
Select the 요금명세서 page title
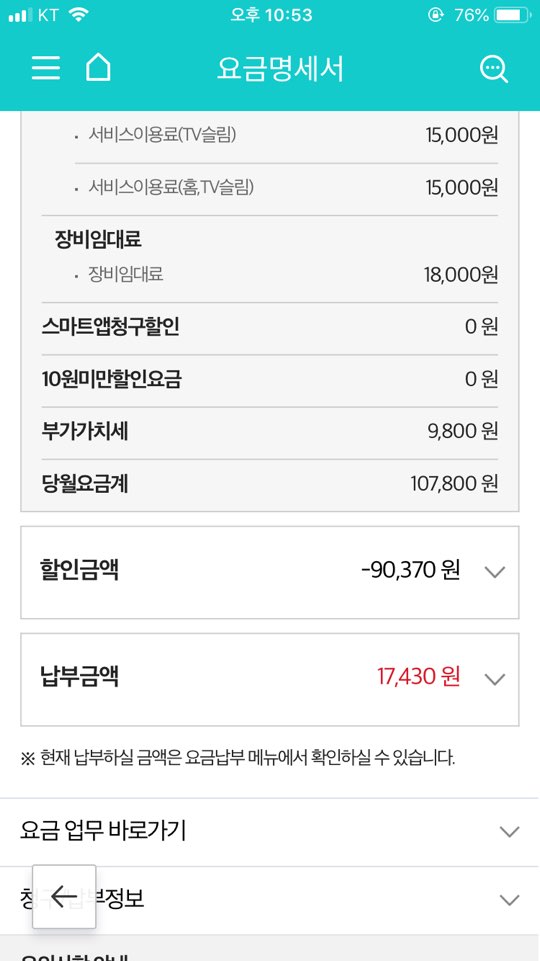click(x=280, y=69)
